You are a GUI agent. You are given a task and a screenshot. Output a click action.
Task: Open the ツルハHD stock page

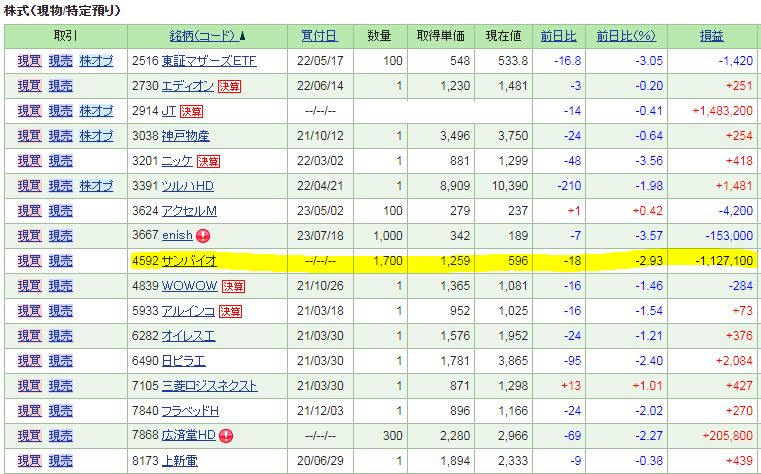click(x=188, y=186)
